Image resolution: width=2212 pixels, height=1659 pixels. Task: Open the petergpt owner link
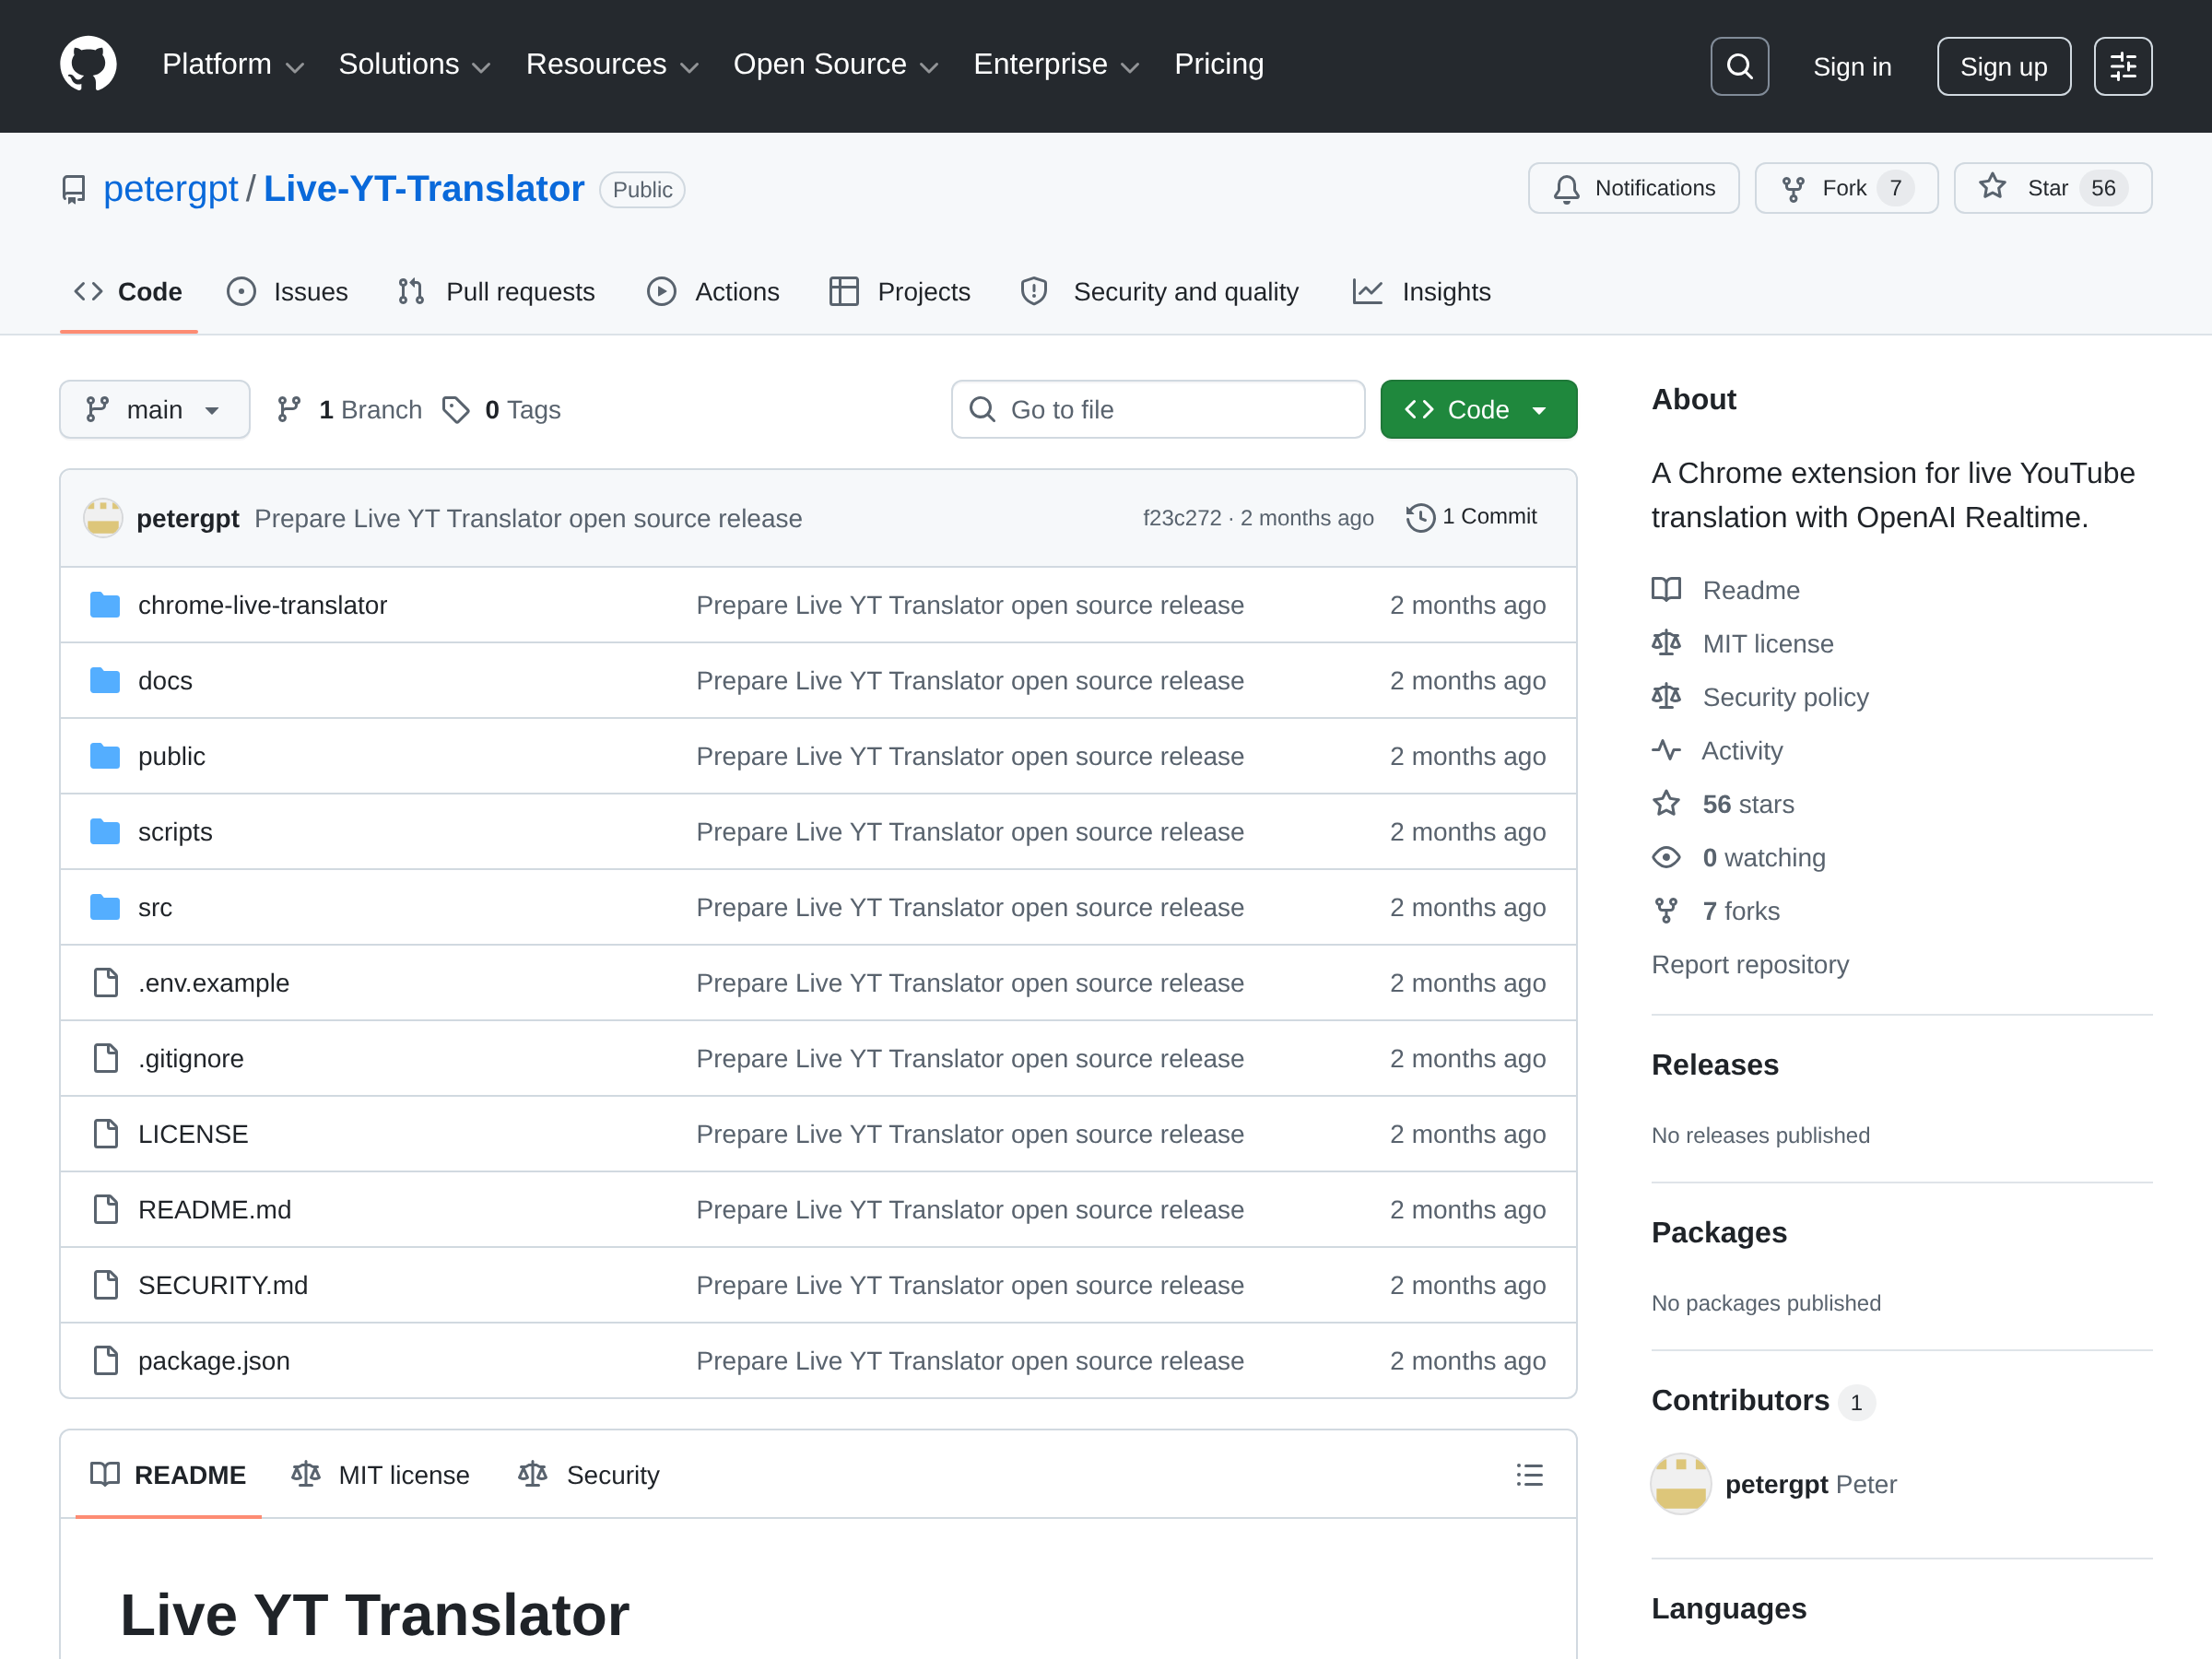point(170,188)
